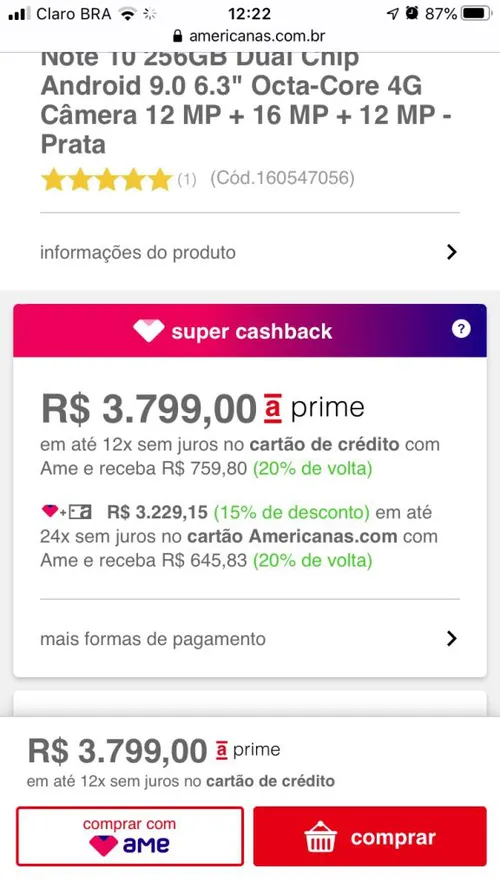Tap the padlock icon beside americanas.com.br
Image resolution: width=500 pixels, height=889 pixels.
[178, 36]
